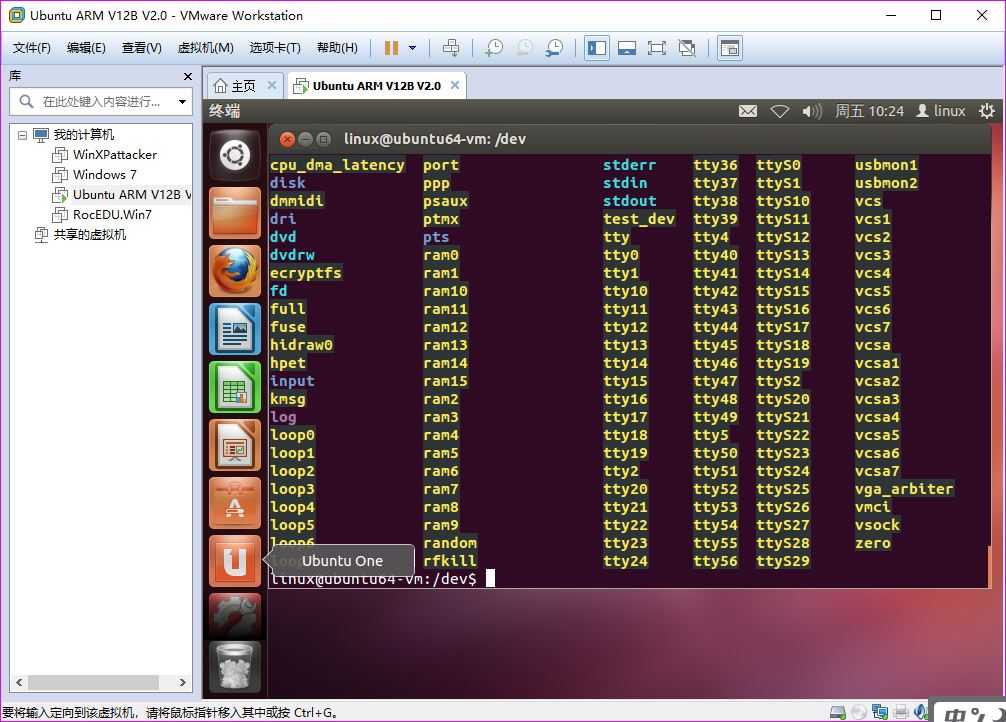Minimize the terminal window

point(305,139)
